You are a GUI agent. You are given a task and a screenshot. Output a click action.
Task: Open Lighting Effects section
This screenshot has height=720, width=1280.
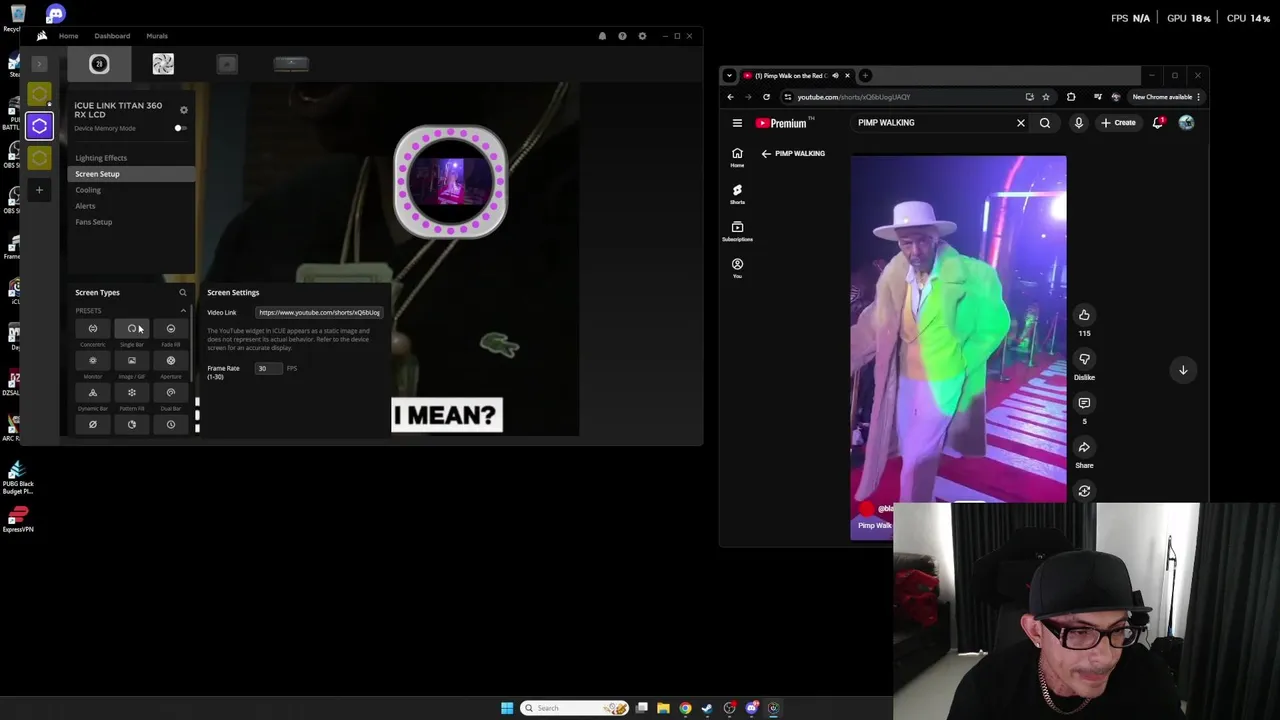101,158
